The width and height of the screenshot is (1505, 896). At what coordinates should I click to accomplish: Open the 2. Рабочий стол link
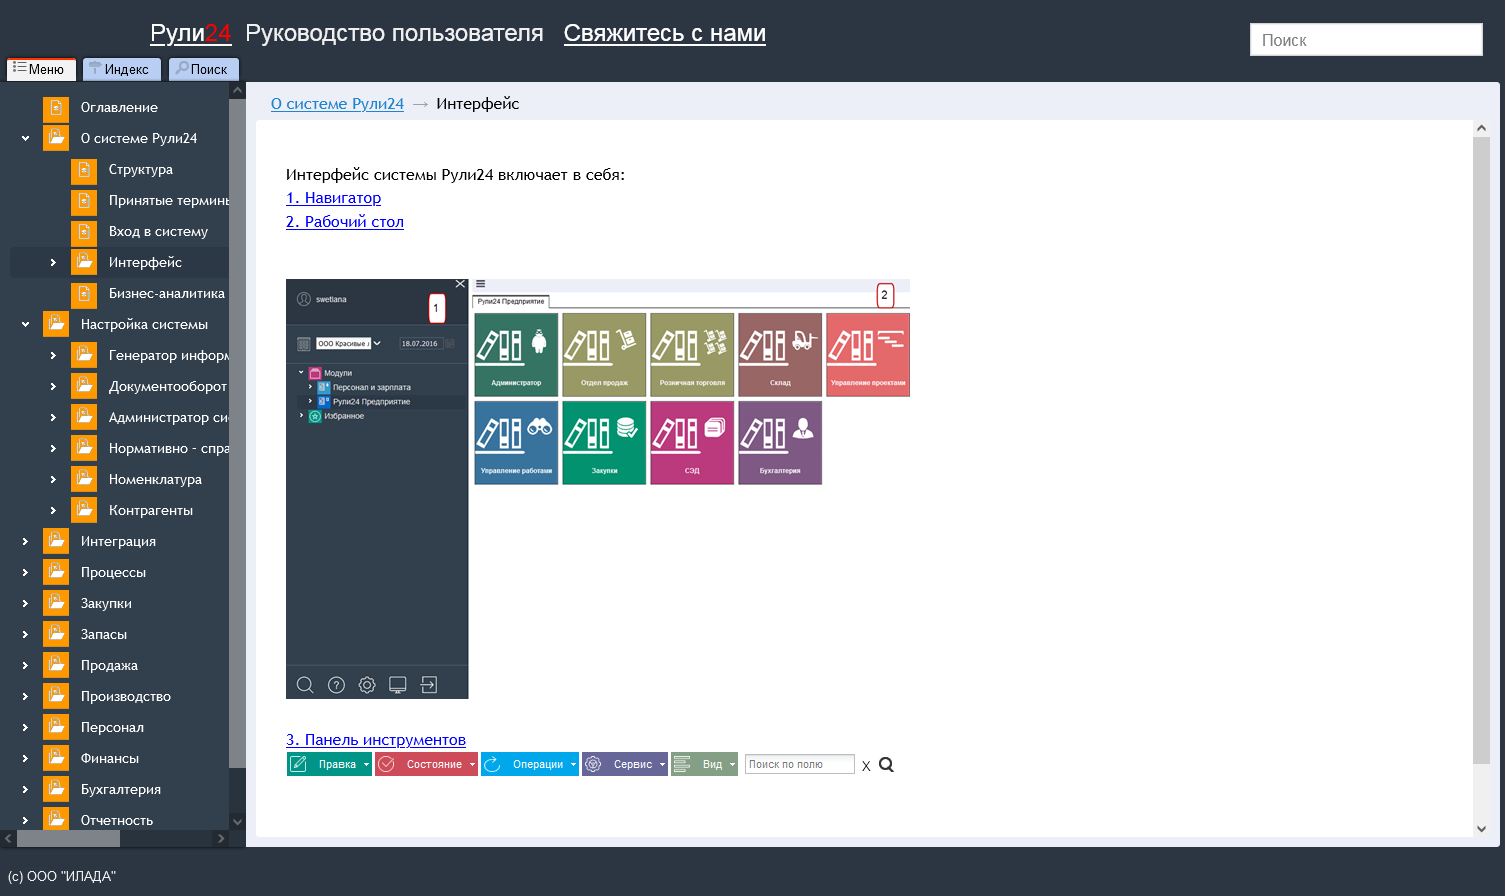tap(345, 222)
